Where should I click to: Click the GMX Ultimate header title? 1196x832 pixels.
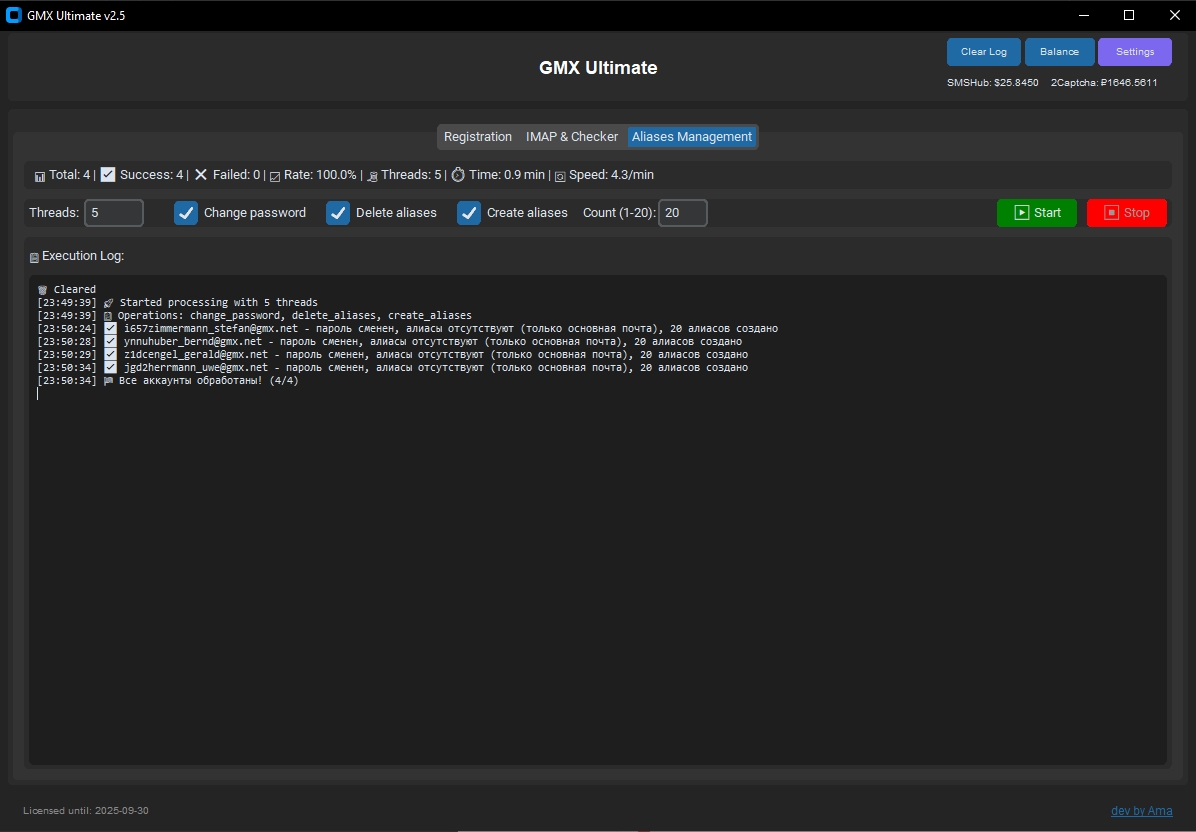(598, 68)
